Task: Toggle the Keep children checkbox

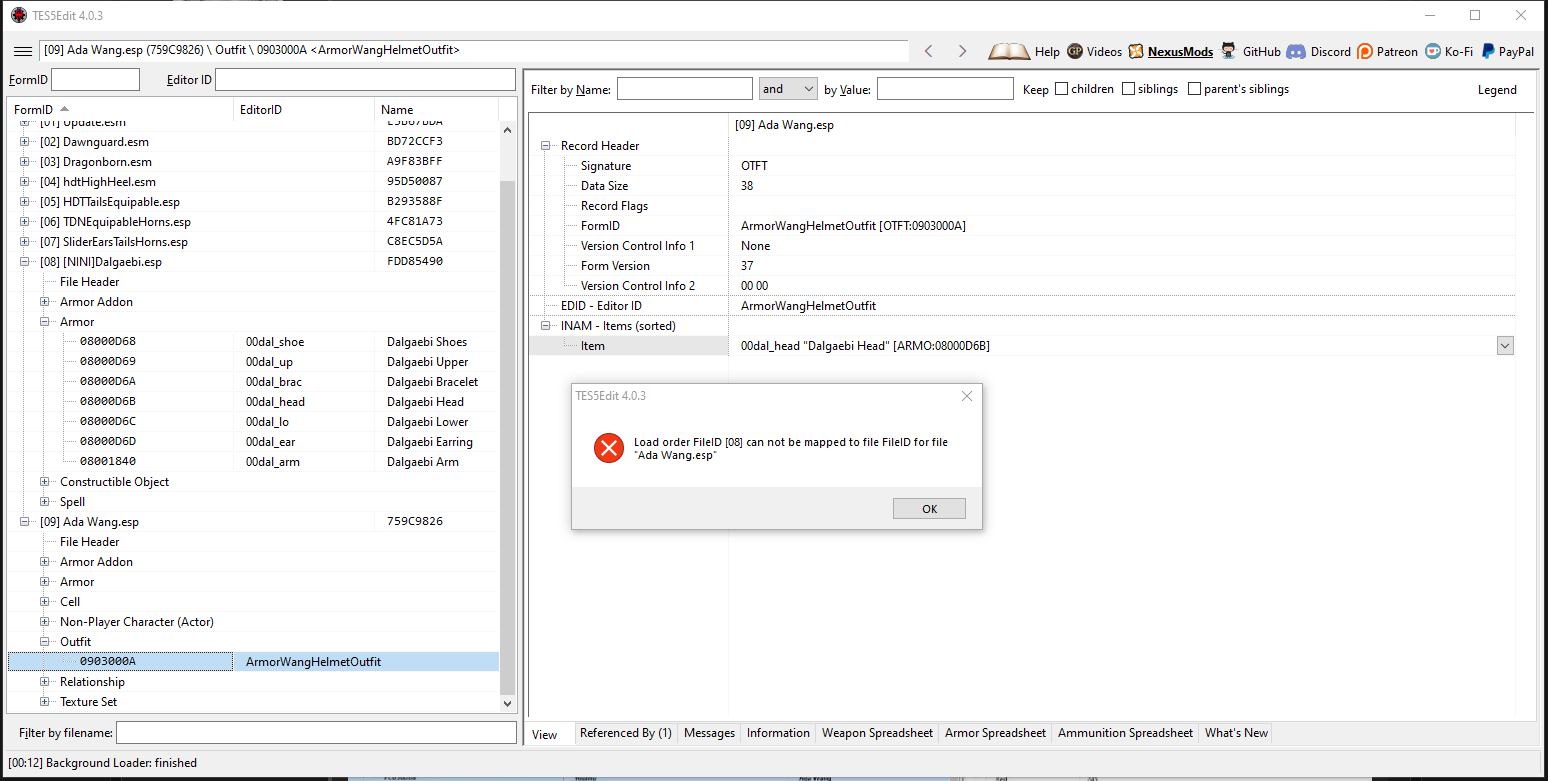Action: (1061, 89)
